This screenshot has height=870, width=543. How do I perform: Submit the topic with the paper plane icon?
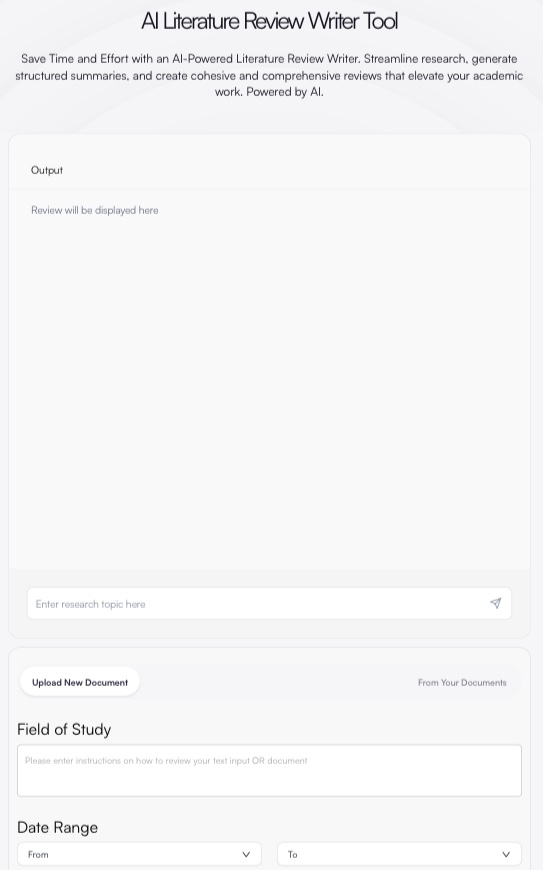[495, 603]
